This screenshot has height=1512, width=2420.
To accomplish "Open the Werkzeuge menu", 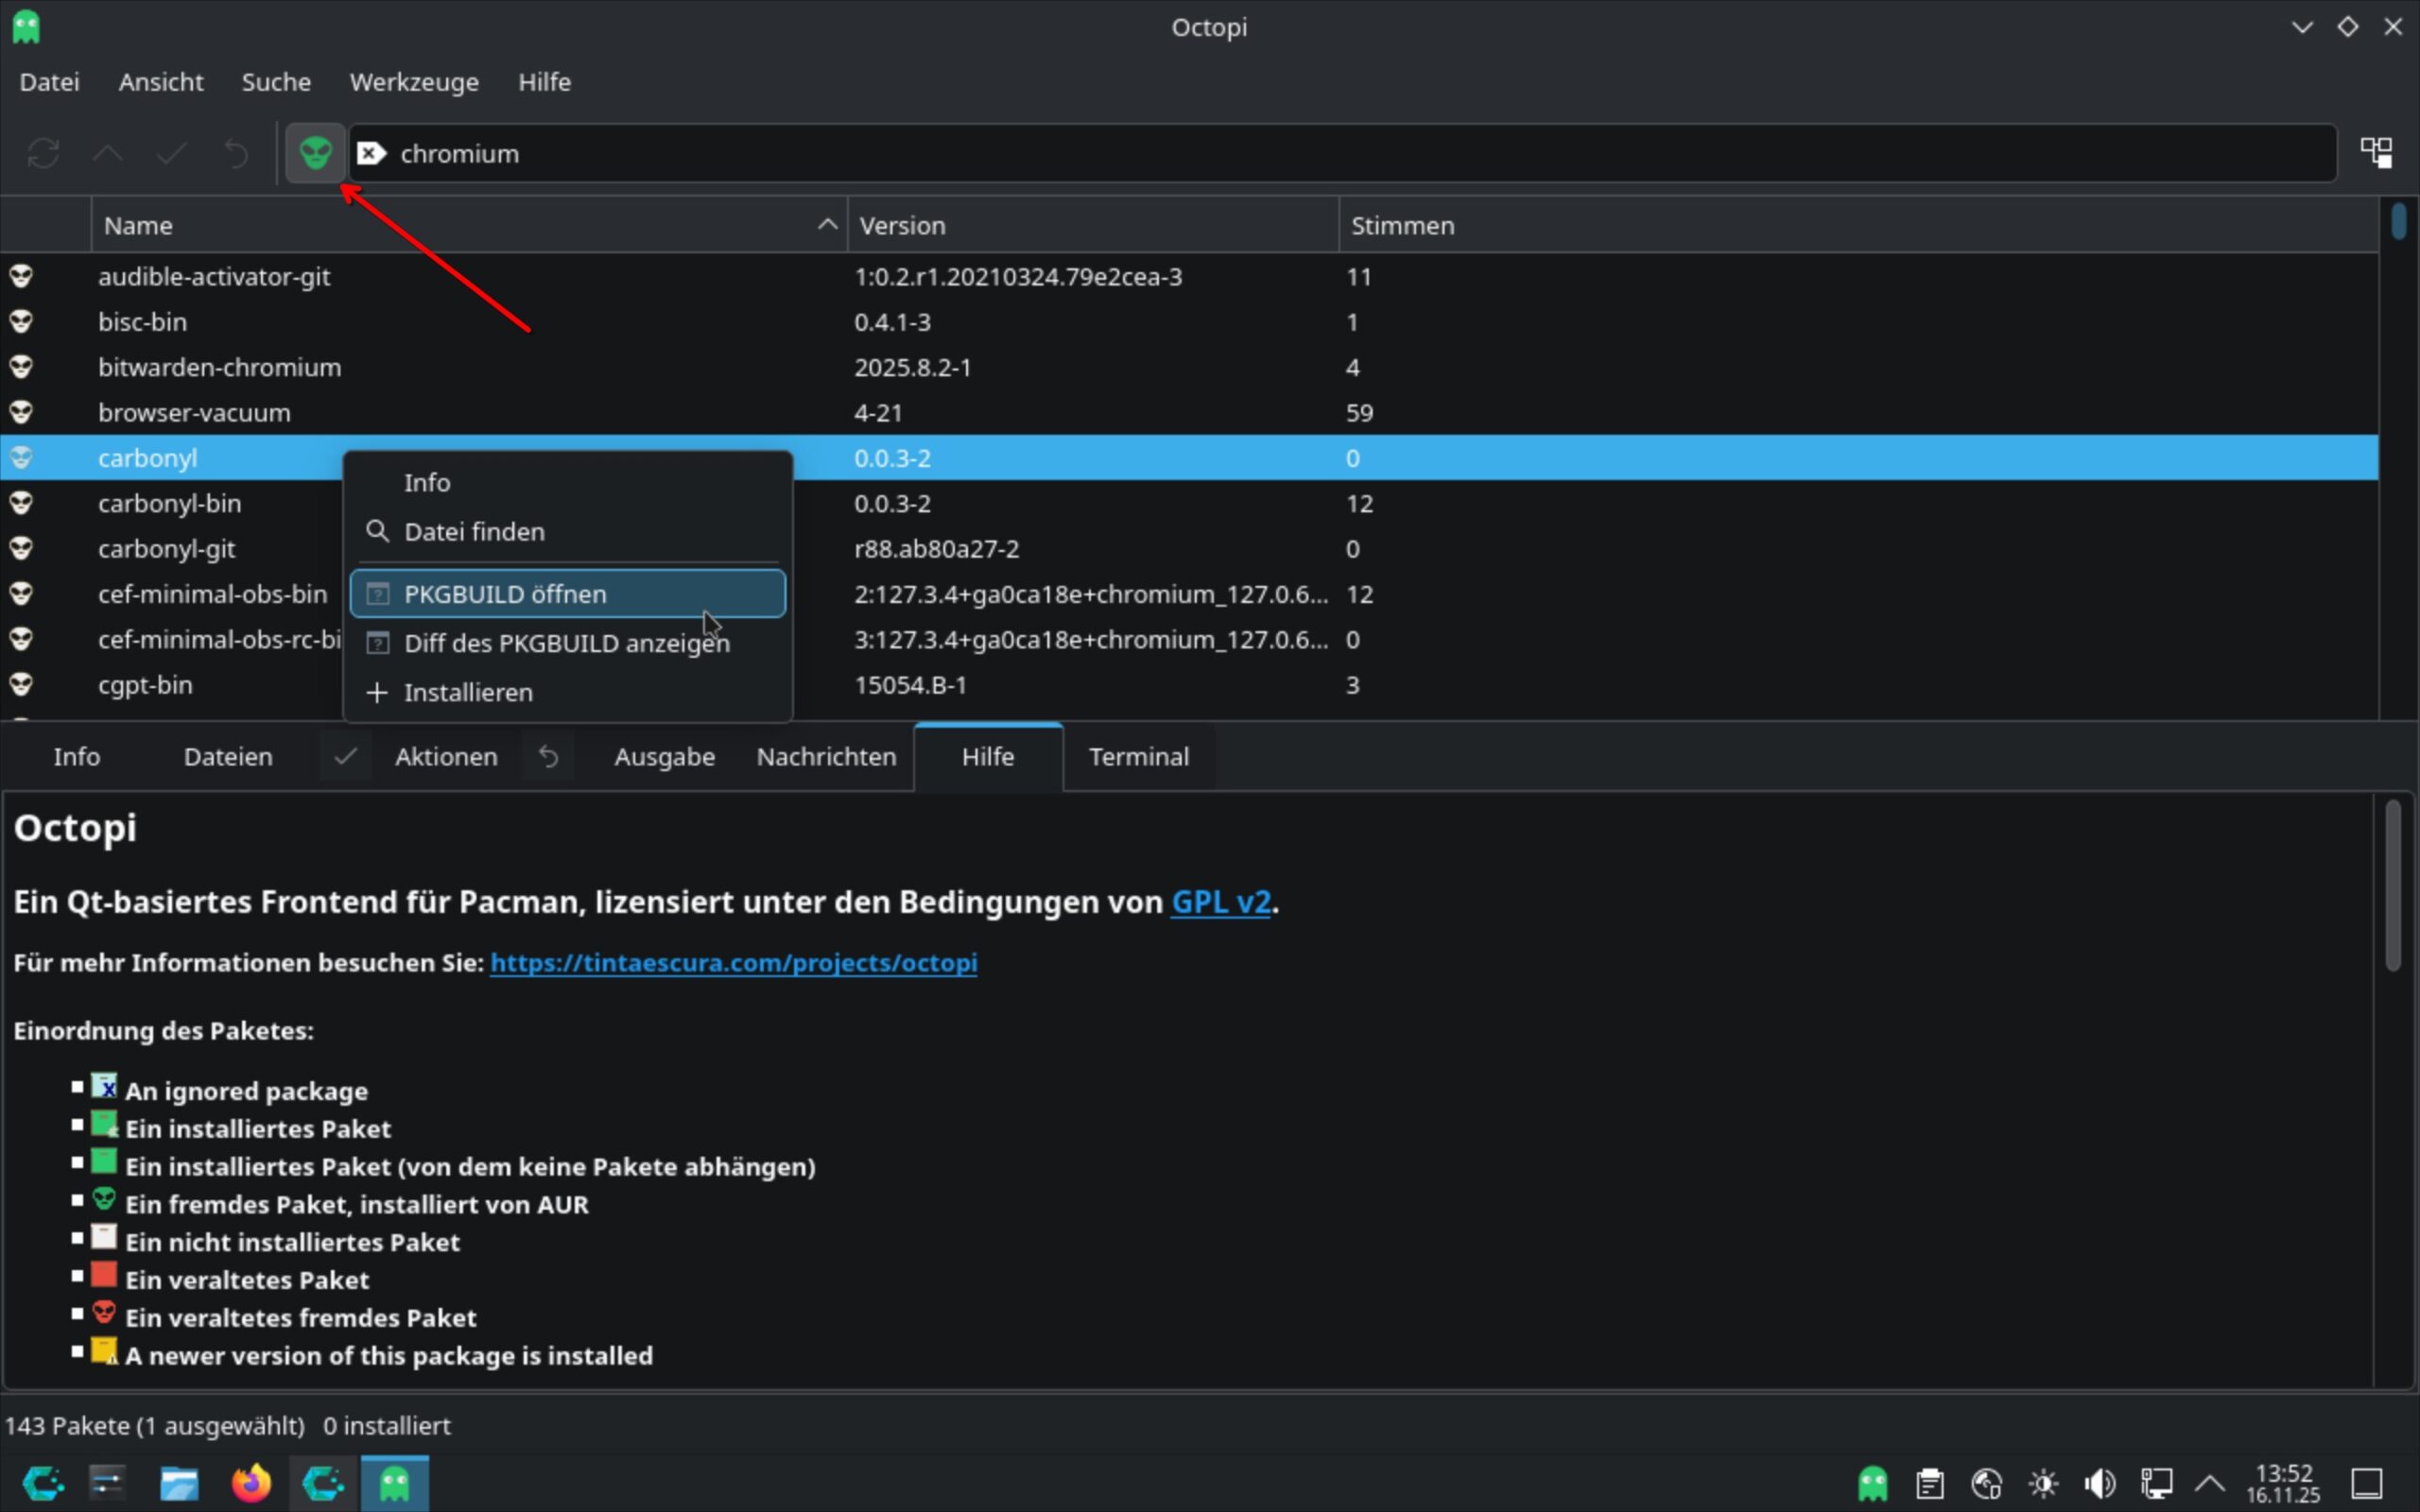I will [x=414, y=82].
